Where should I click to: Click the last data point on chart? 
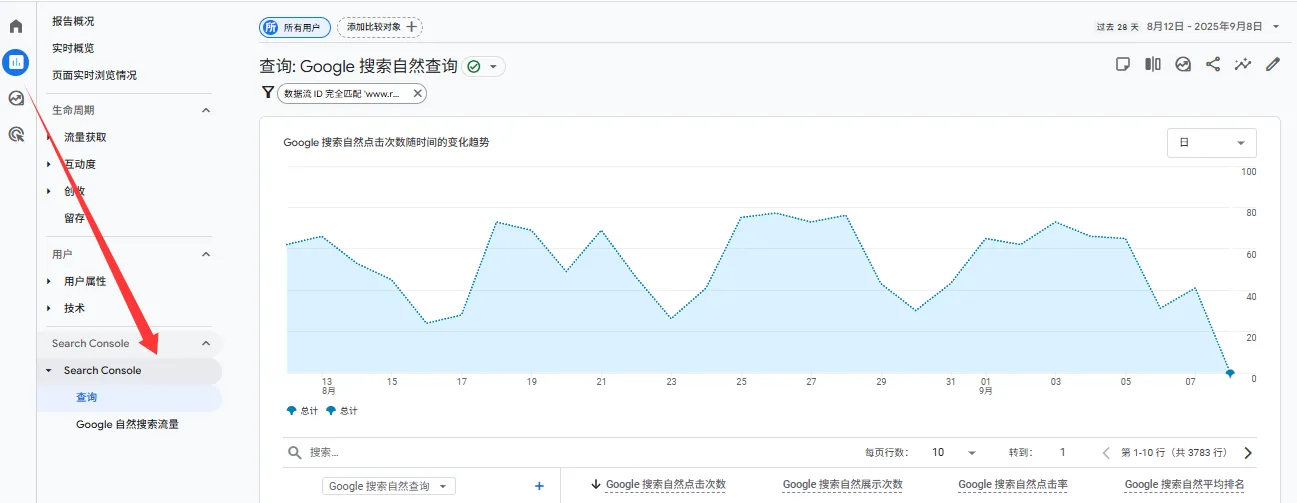(1230, 373)
